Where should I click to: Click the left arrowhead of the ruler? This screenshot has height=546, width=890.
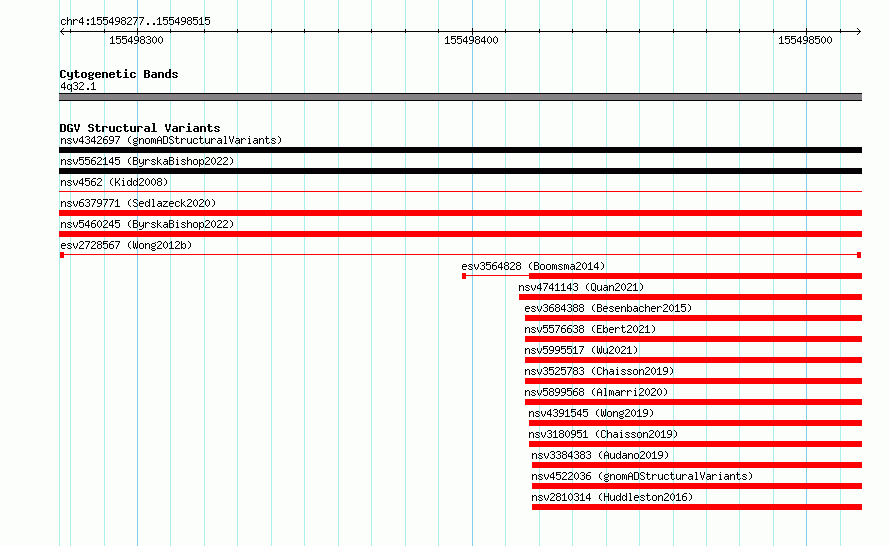pyautogui.click(x=63, y=32)
